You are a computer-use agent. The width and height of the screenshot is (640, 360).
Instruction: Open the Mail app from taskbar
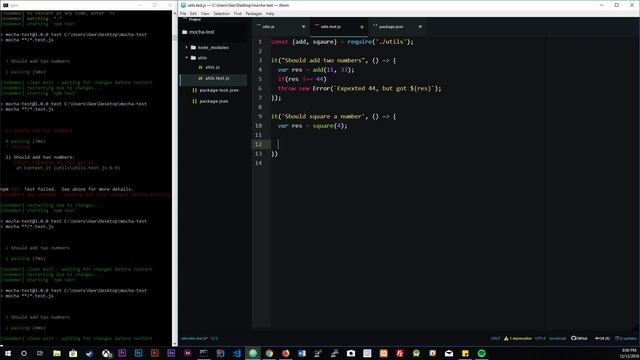pos(449,353)
